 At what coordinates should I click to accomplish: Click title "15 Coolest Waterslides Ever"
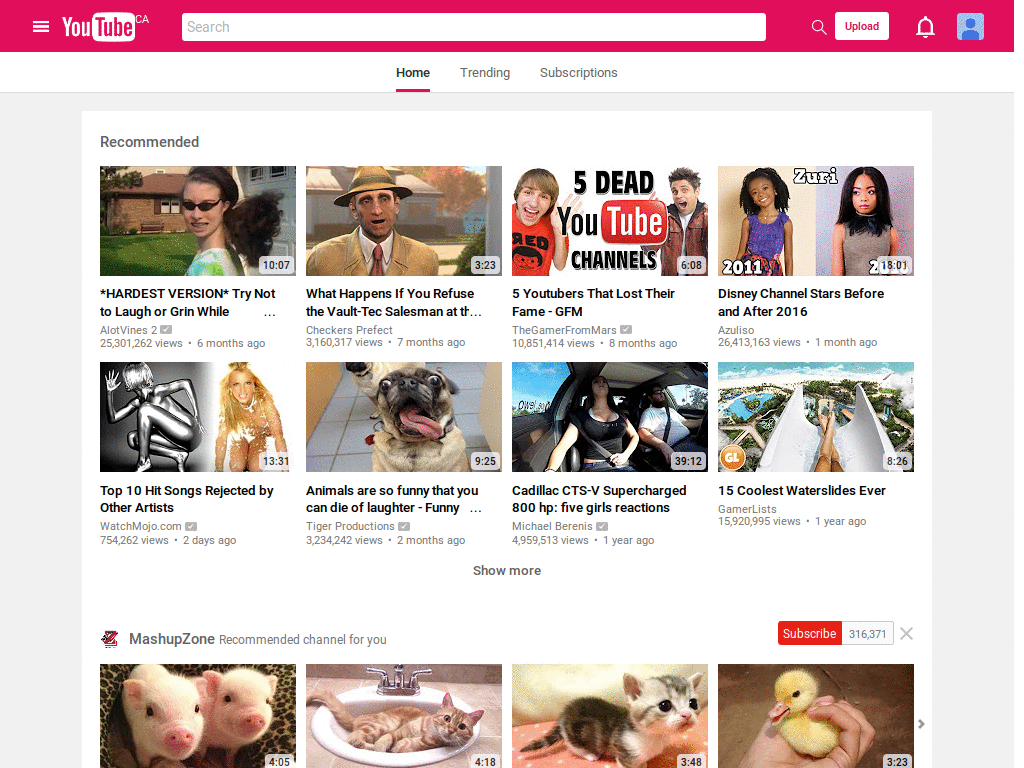coord(801,490)
